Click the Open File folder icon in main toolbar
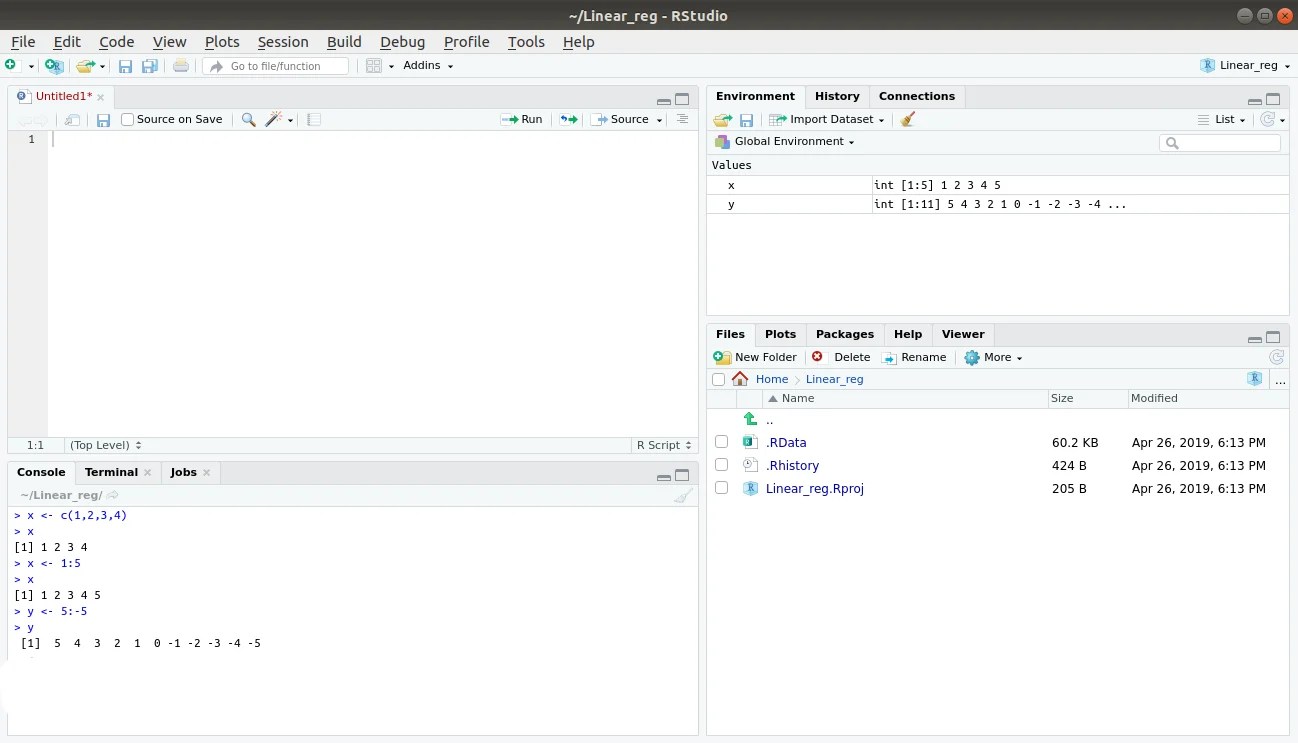The image size is (1298, 743). click(x=86, y=66)
